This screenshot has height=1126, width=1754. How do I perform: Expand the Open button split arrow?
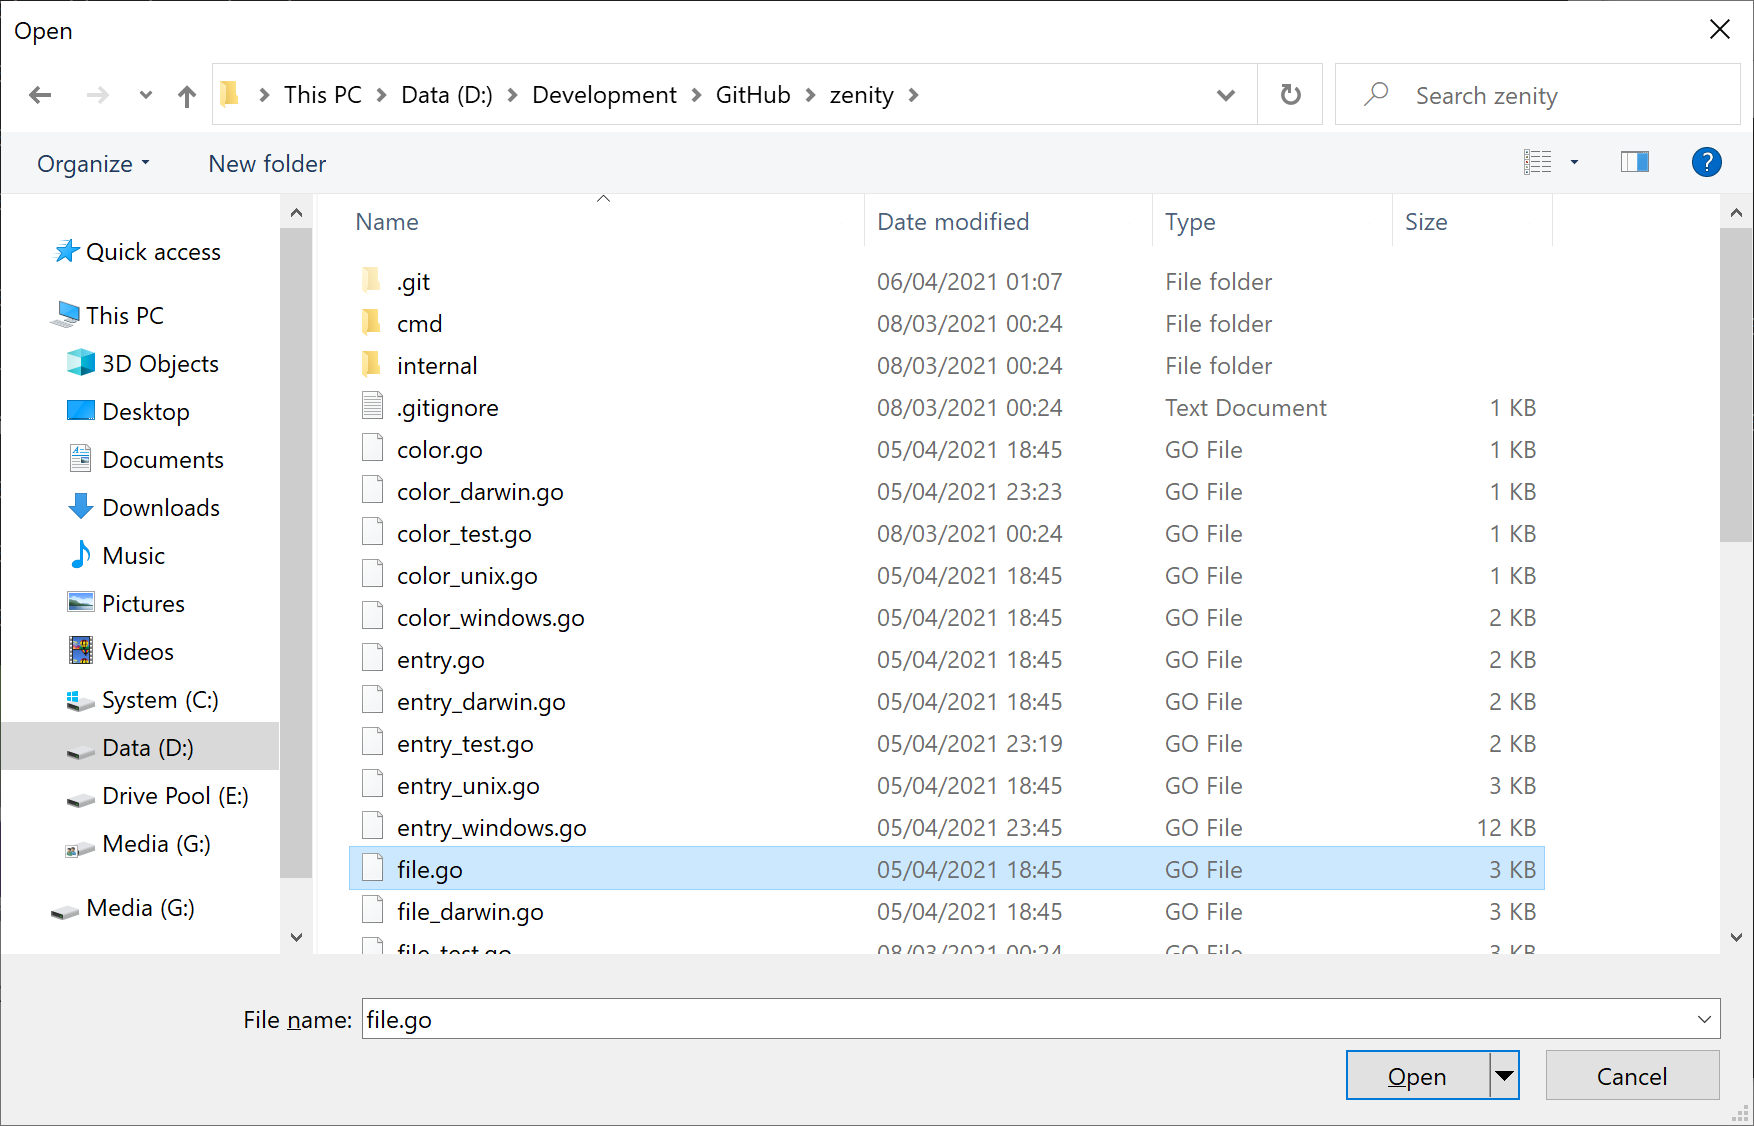point(1503,1075)
